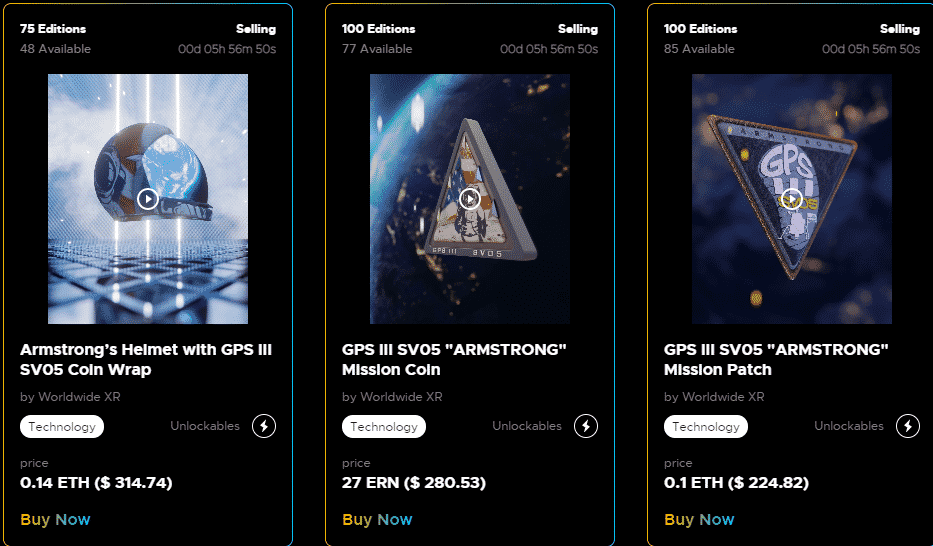The height and width of the screenshot is (546, 933).
Task: Select the Technology tag on the Helmet card
Action: 62,426
